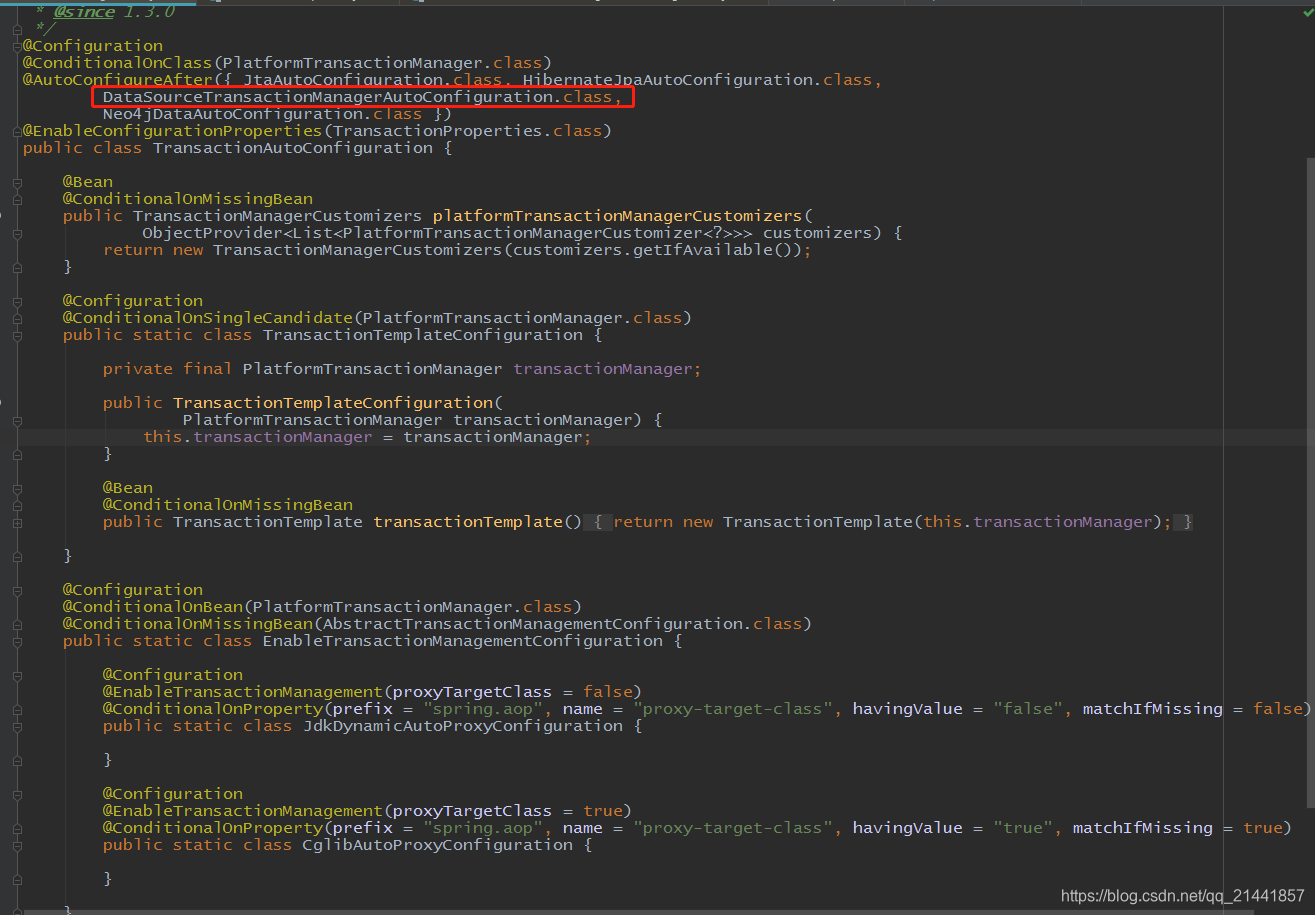Click TransactionTemplateConfiguration in class declaration
Screen dimensions: 1315x915
coord(422,335)
